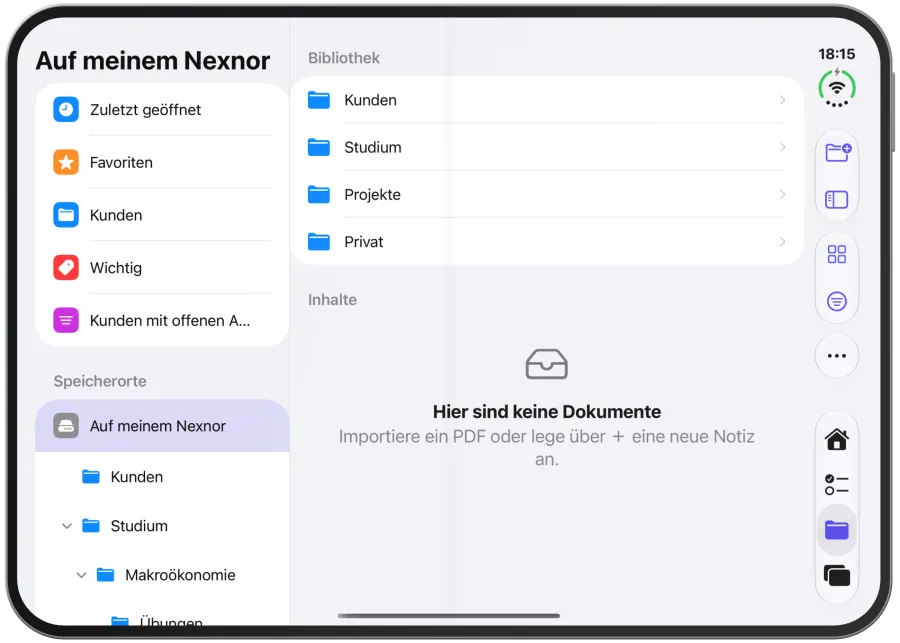900x643 pixels.
Task: Click the Privat folder icon in Bibliothek
Action: pos(319,242)
